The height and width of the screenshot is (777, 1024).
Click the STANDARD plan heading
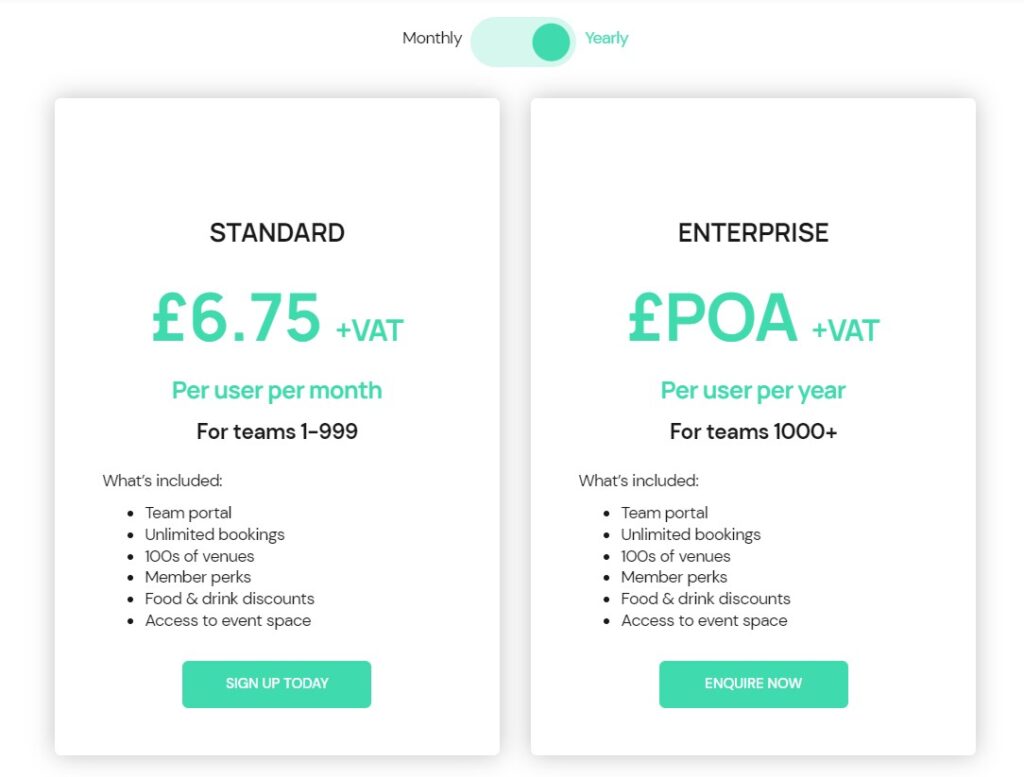click(277, 233)
